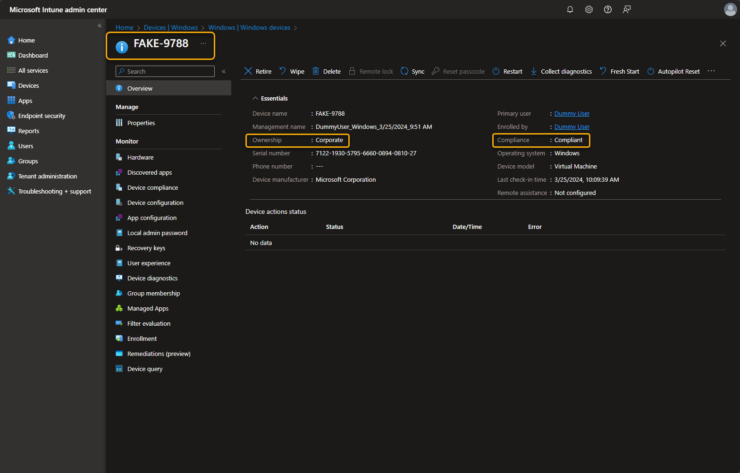
Task: Open portal settings gear icon
Action: click(x=589, y=9)
